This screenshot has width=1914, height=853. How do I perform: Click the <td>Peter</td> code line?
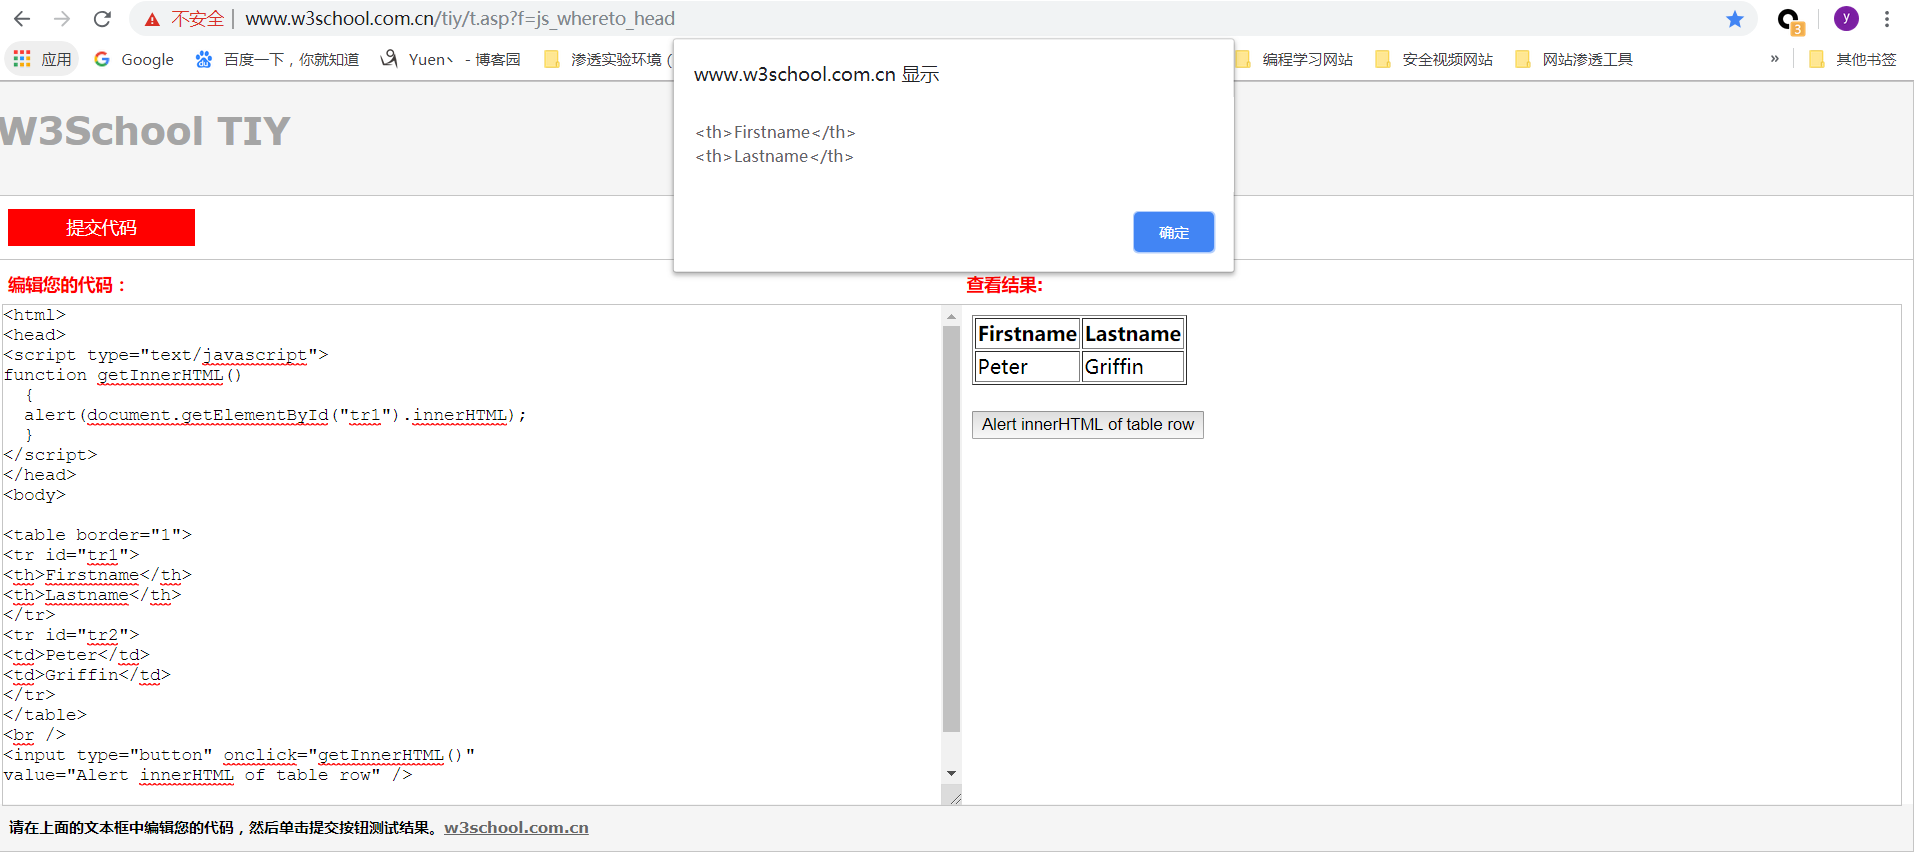pyautogui.click(x=77, y=655)
